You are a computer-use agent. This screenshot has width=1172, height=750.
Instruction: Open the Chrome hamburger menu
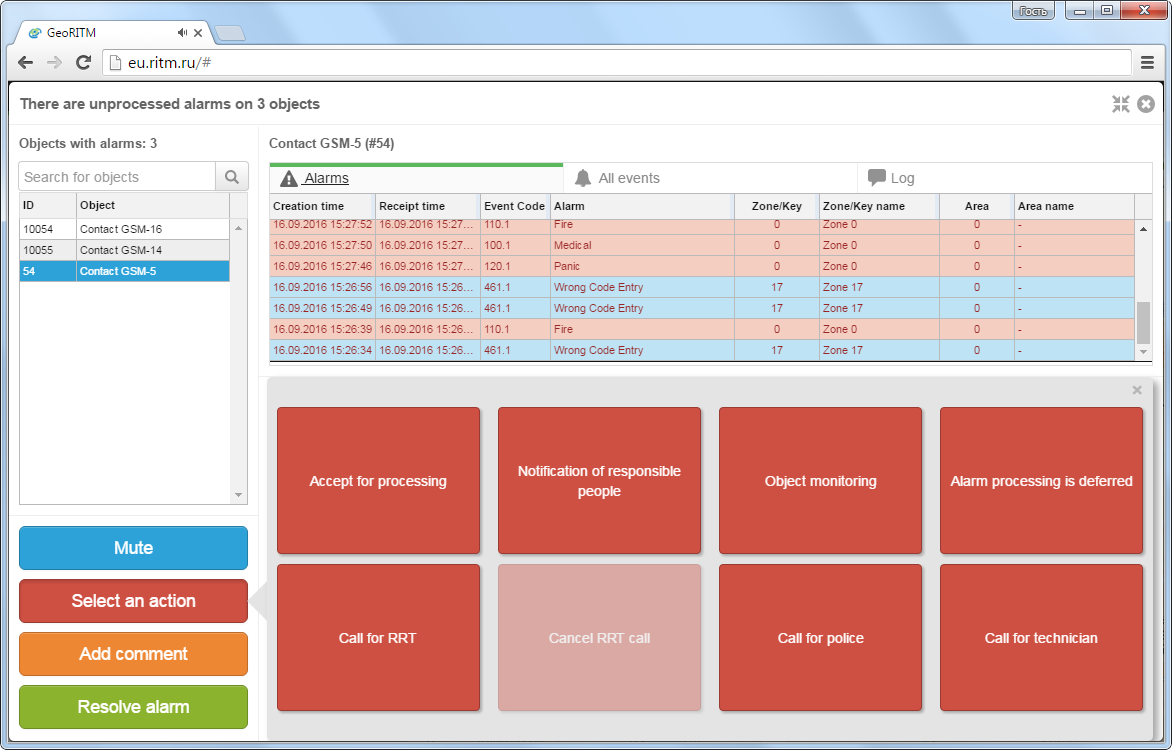tap(1147, 63)
